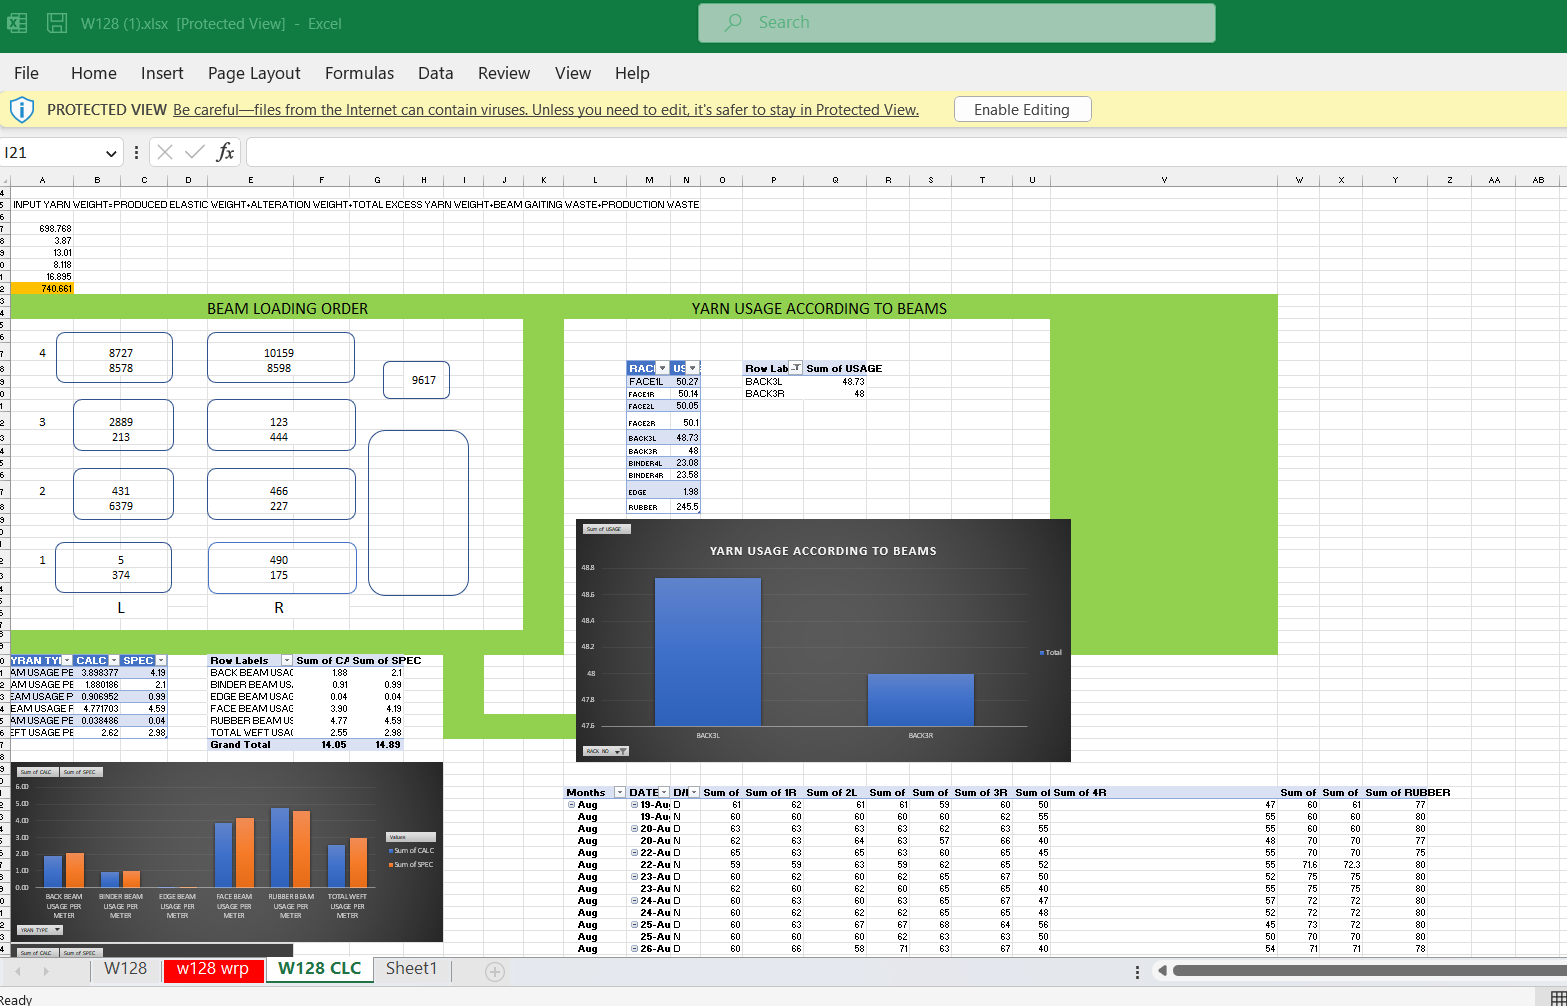1567x1006 pixels.
Task: Click the formula bar enter checkmark icon
Action: [195, 152]
